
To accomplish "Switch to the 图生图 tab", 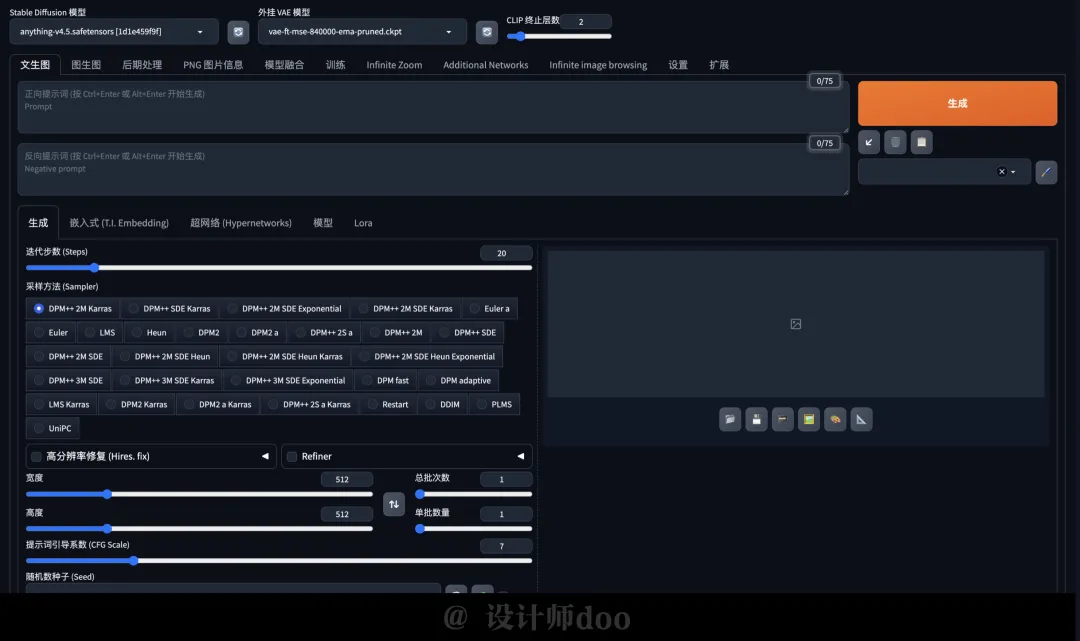I will coord(86,65).
